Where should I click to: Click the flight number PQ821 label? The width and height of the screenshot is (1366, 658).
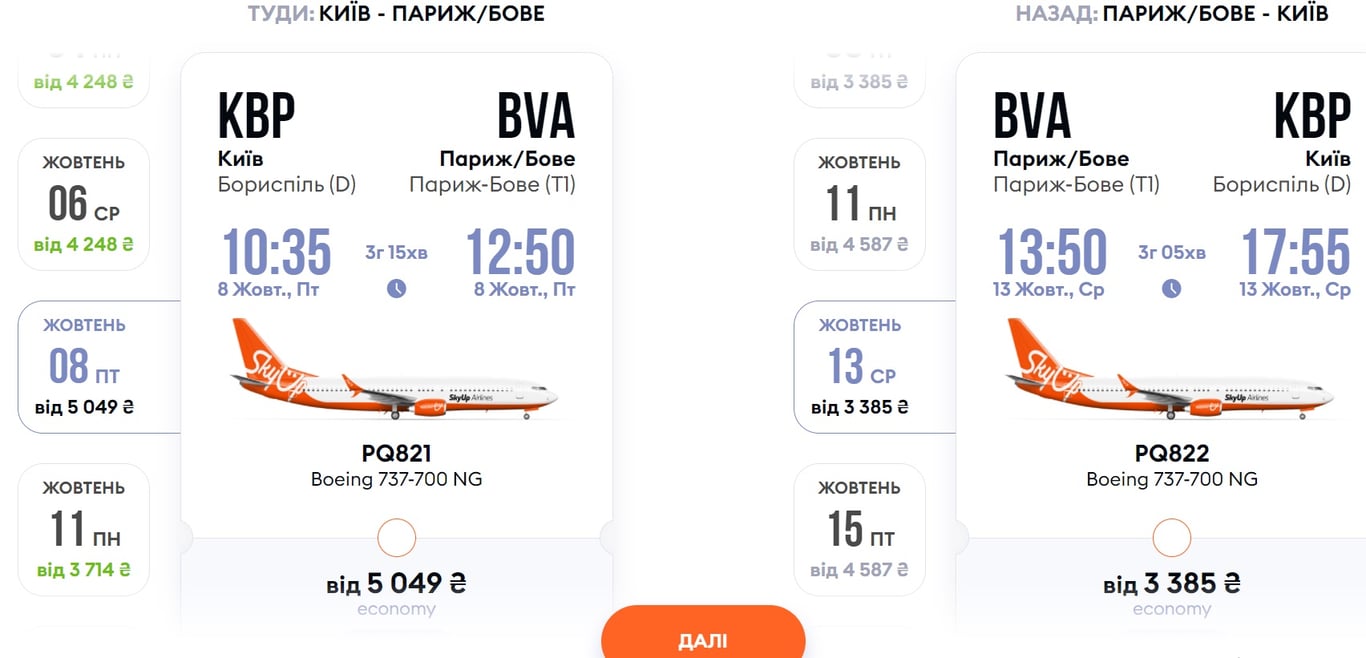coord(396,454)
